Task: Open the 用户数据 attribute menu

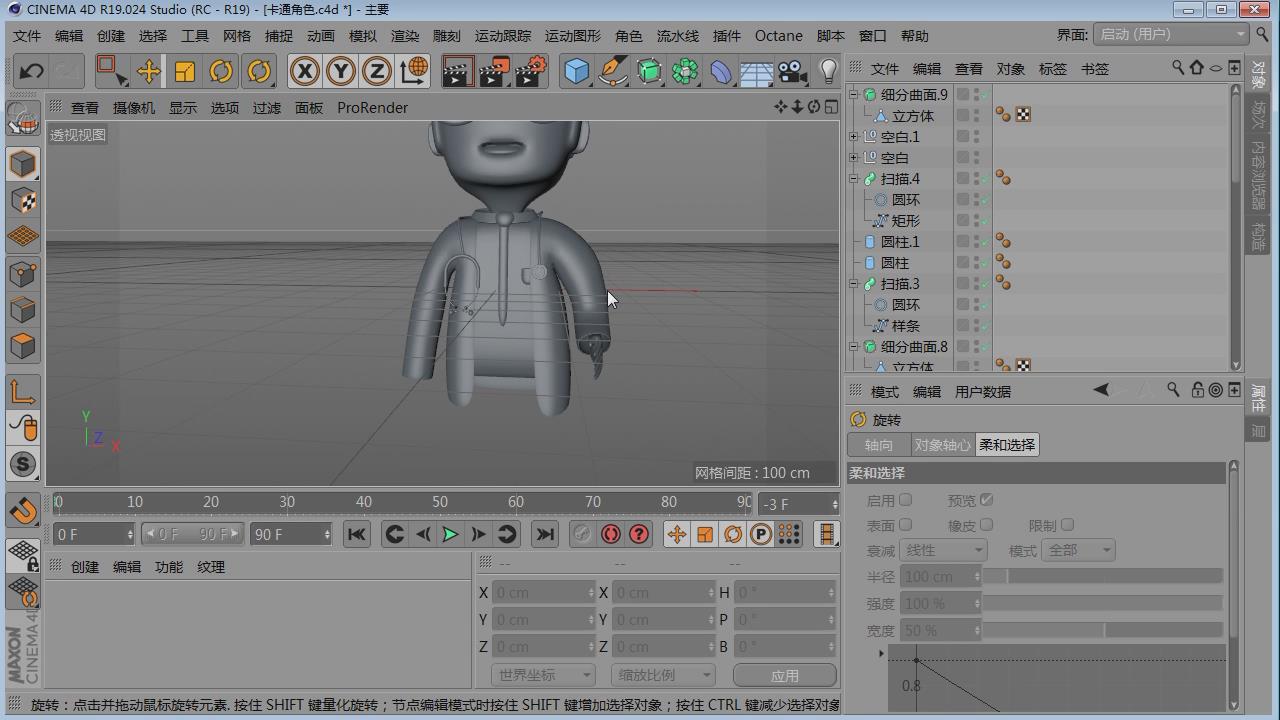Action: (983, 392)
